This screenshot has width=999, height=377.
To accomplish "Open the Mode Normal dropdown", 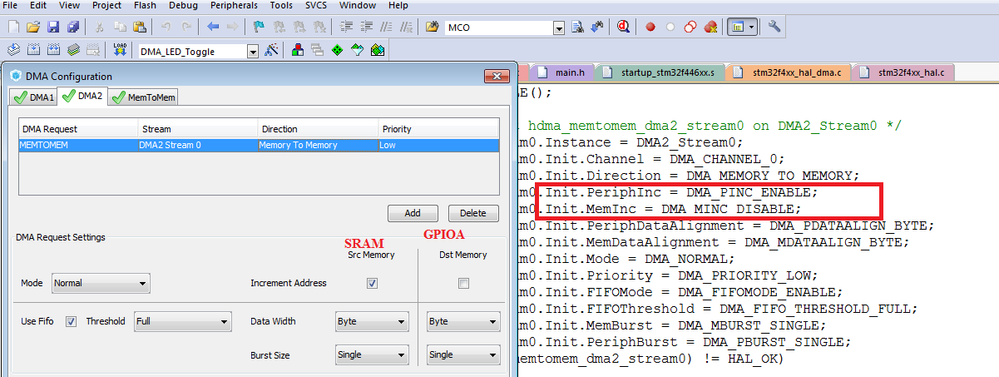I will 101,283.
